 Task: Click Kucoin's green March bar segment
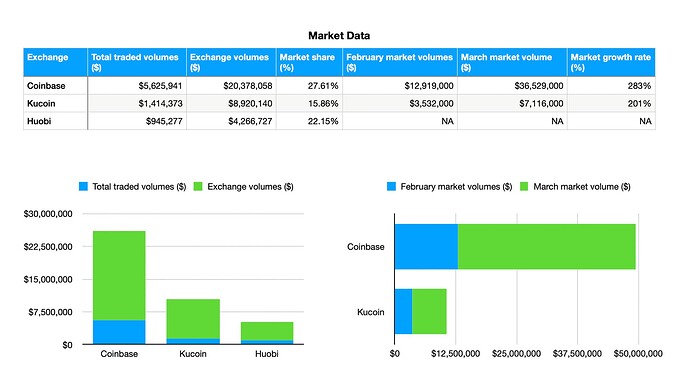pos(429,311)
